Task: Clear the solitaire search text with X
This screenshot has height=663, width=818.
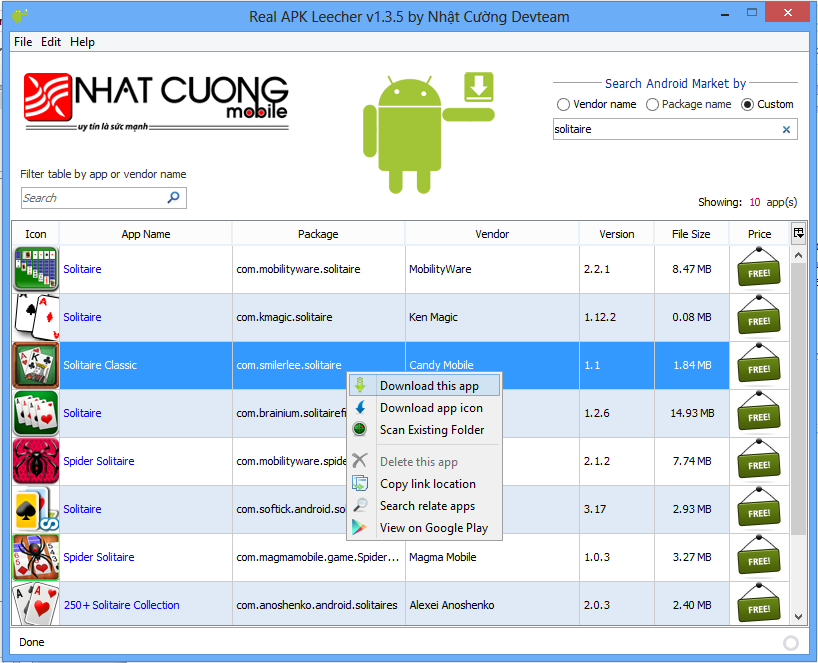Action: pos(786,129)
